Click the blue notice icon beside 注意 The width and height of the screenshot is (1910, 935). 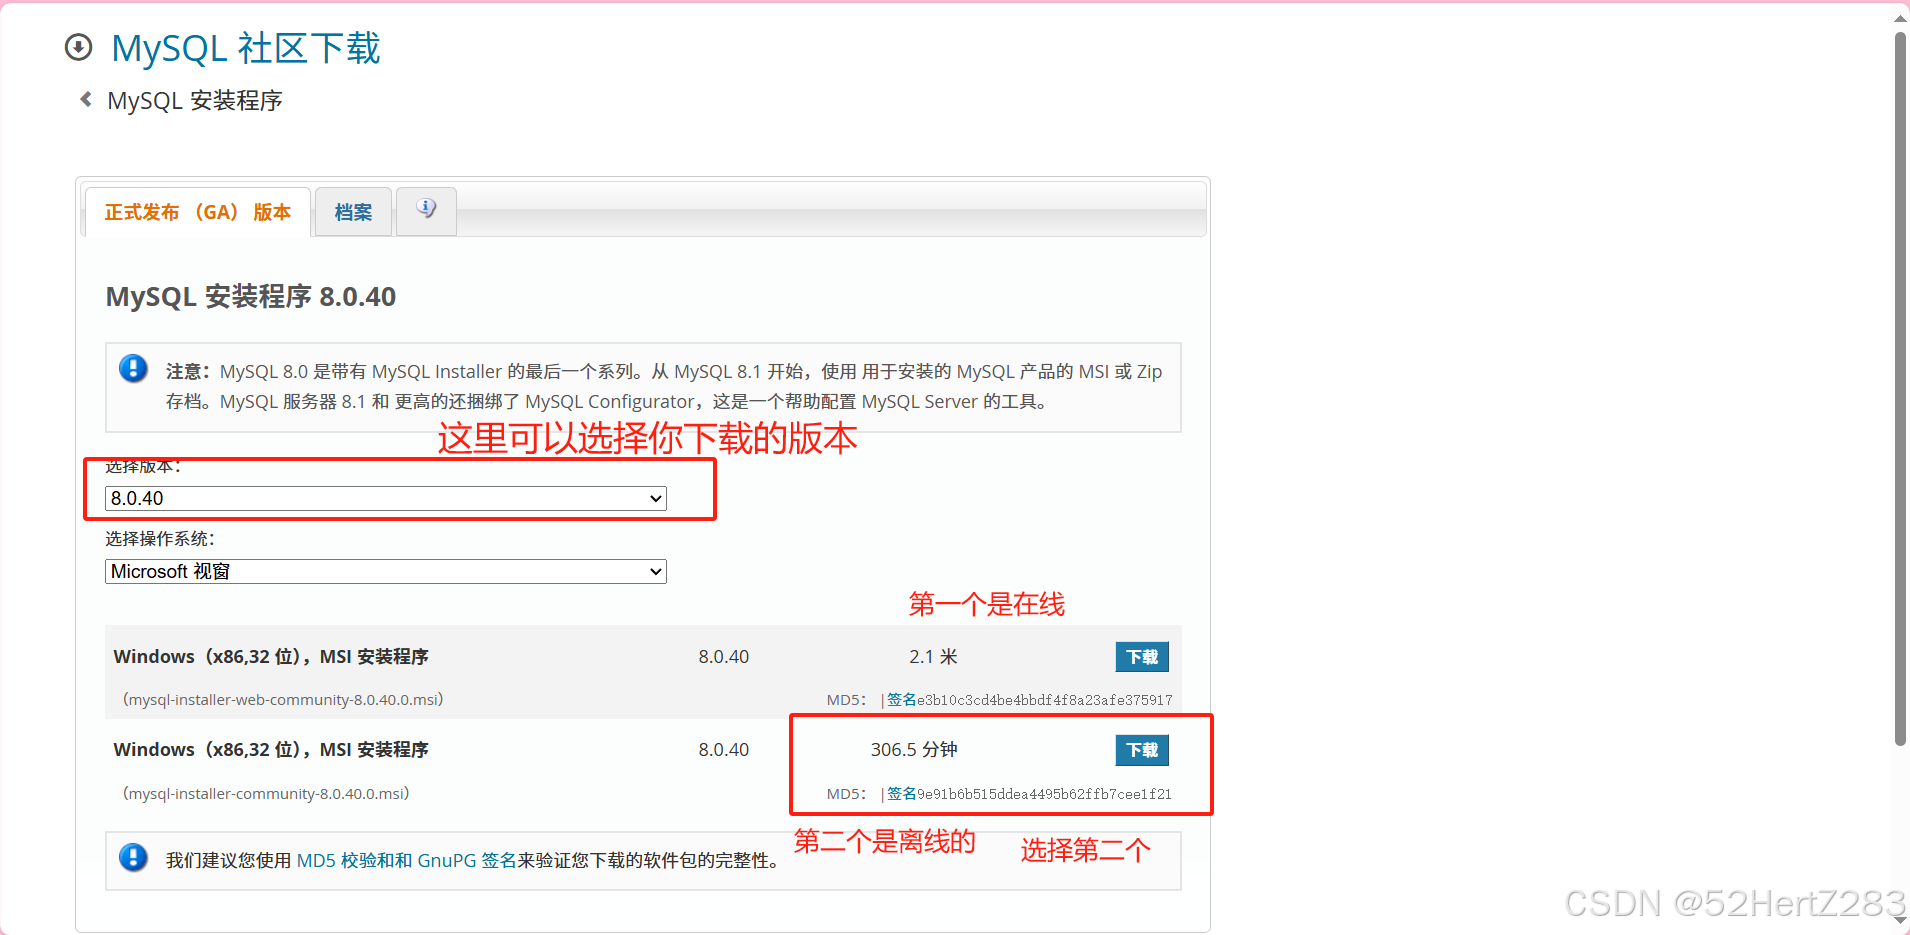133,369
